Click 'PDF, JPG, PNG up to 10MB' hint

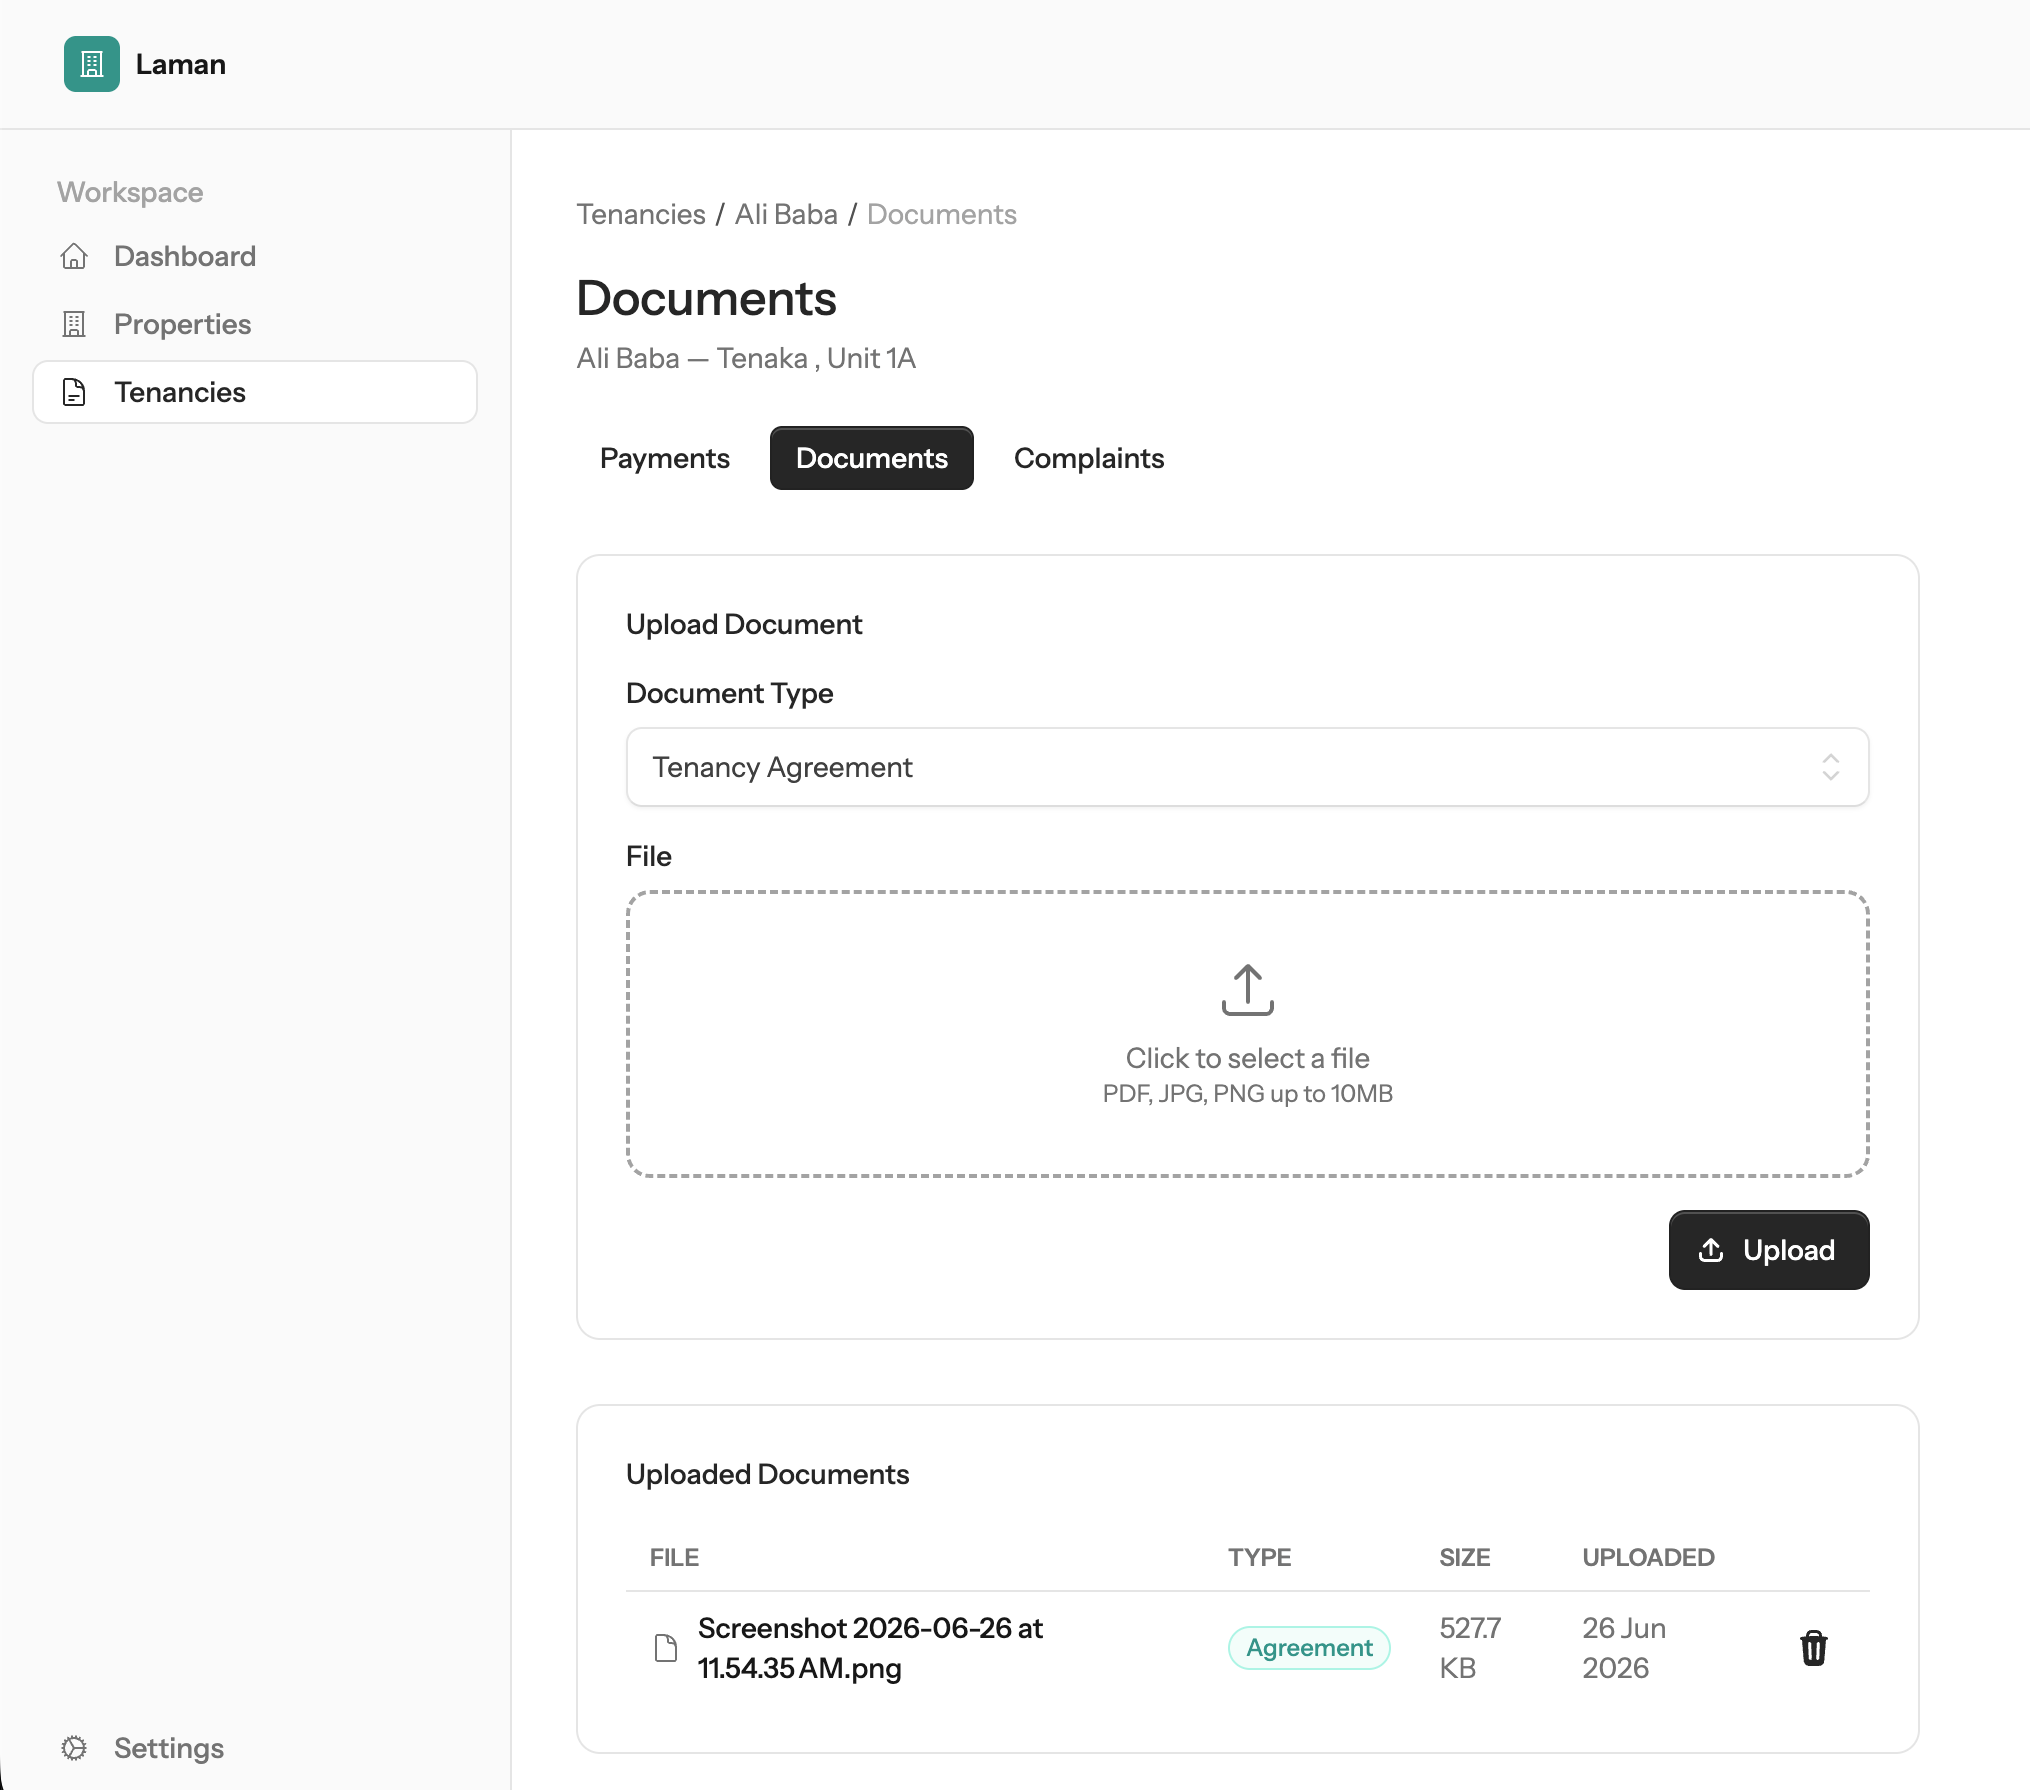(1248, 1093)
